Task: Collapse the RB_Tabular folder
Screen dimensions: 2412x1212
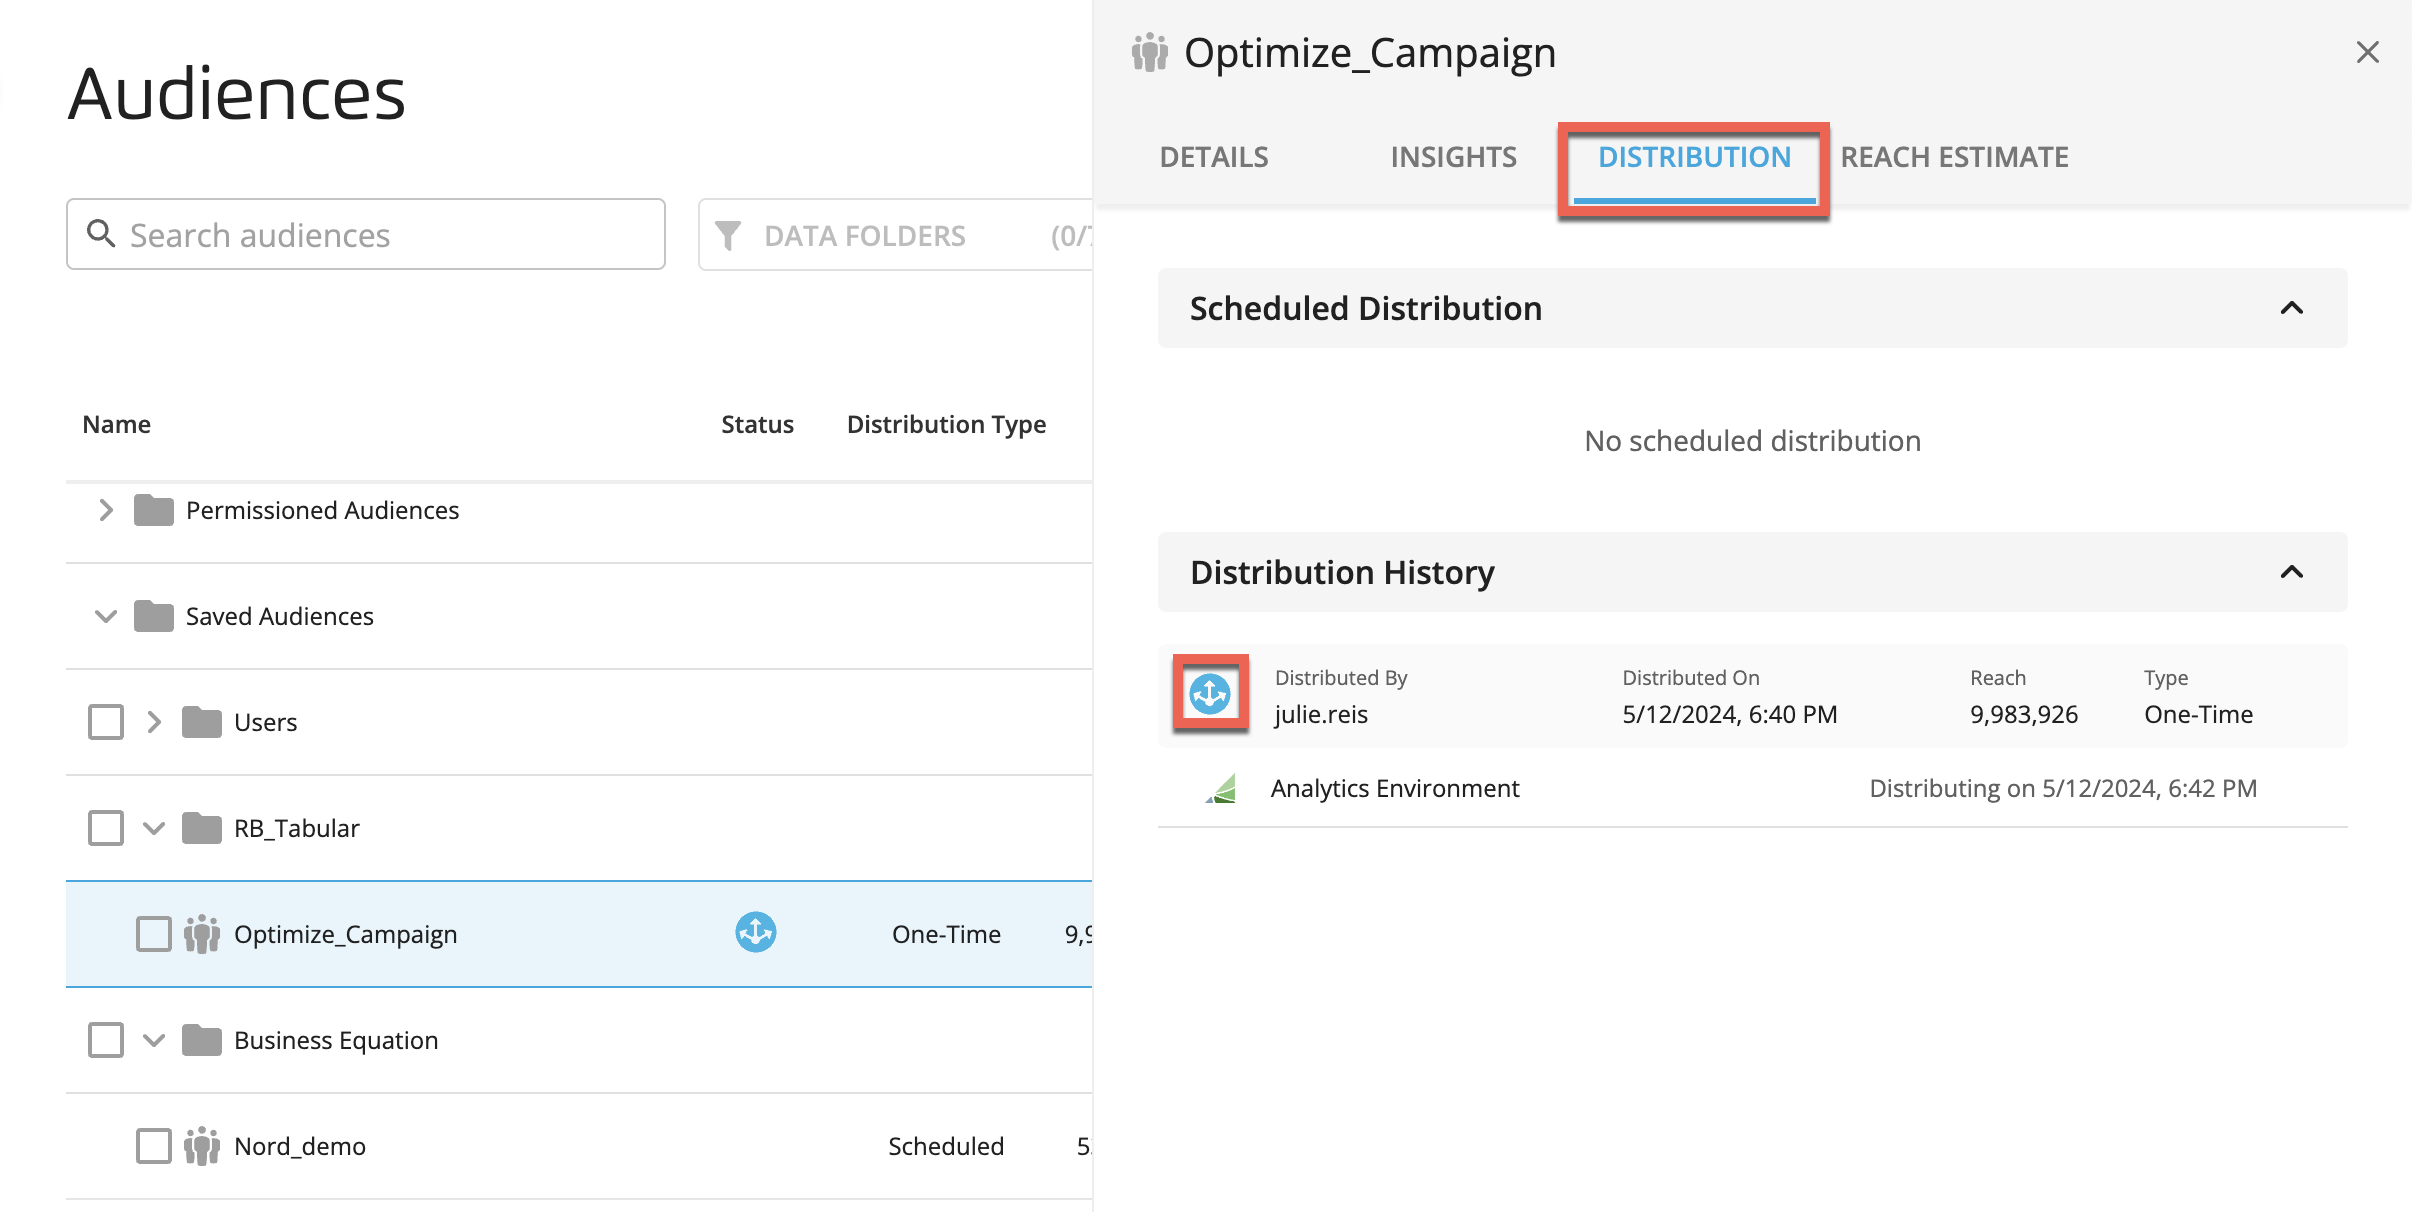Action: point(154,828)
